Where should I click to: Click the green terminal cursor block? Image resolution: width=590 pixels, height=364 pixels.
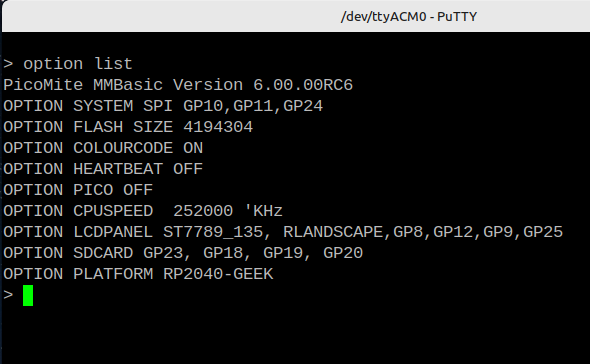(x=28, y=295)
